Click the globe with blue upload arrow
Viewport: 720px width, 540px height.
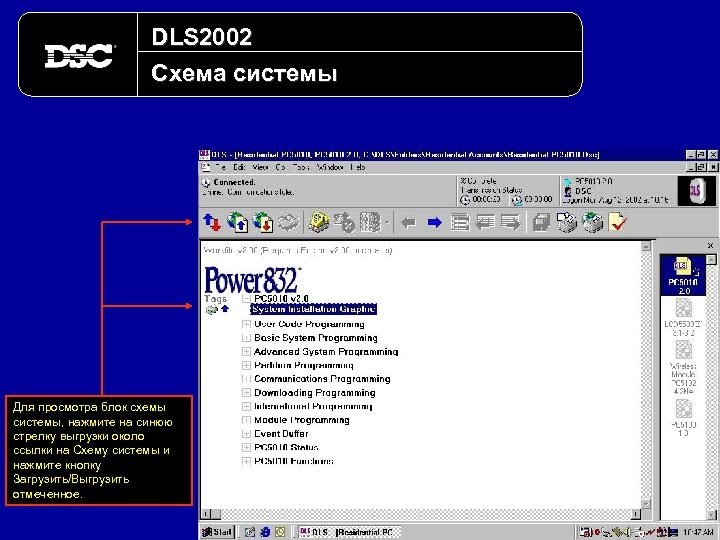238,223
